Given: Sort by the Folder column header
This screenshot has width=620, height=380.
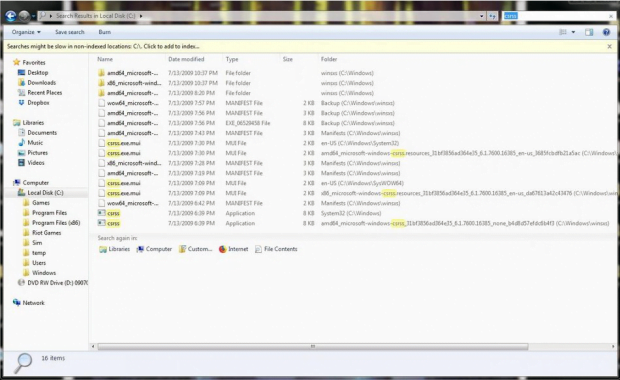Looking at the screenshot, I should coord(329,59).
